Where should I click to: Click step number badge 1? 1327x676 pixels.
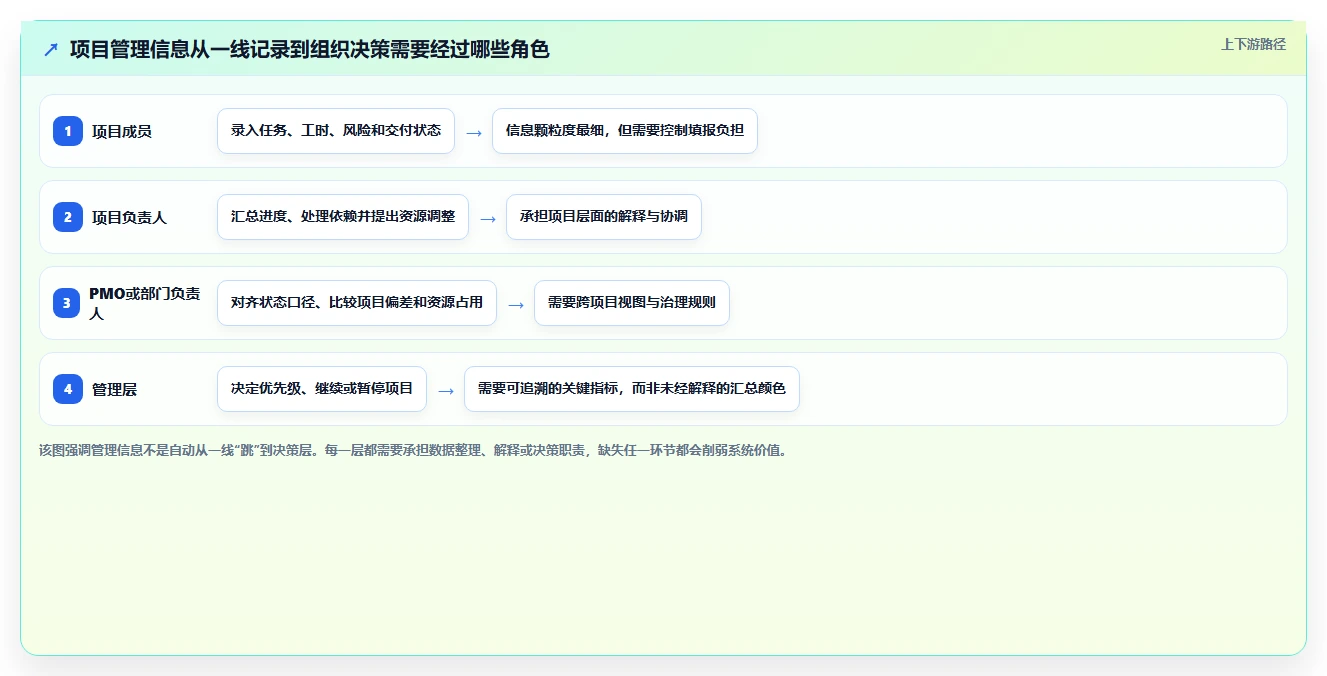point(68,131)
